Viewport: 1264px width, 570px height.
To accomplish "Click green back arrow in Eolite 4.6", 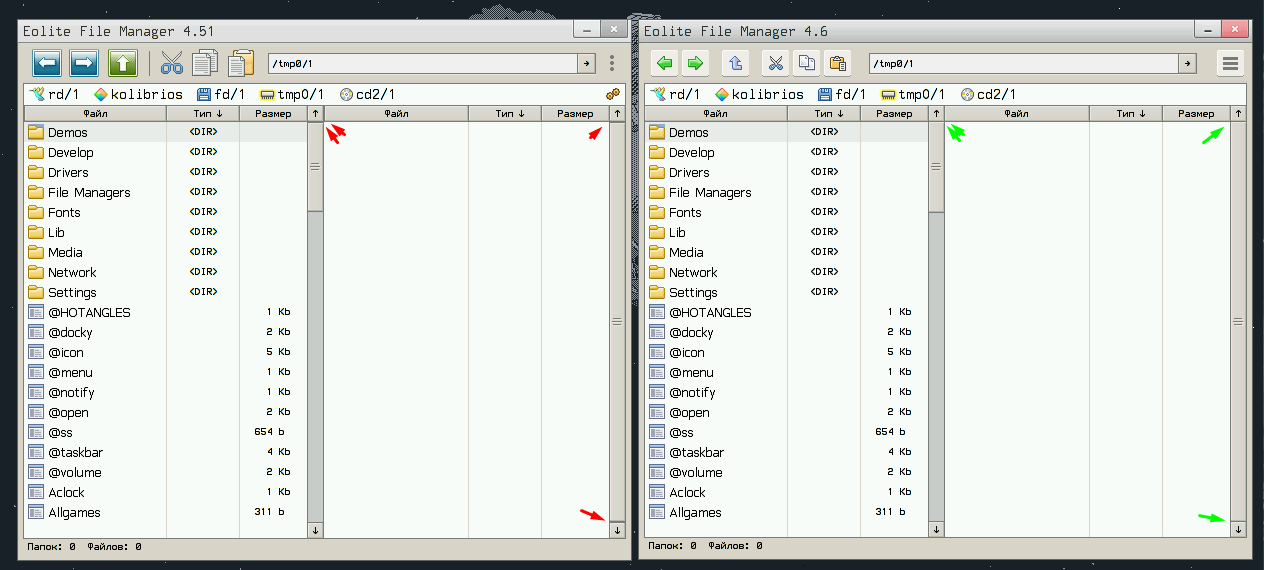I will click(664, 64).
